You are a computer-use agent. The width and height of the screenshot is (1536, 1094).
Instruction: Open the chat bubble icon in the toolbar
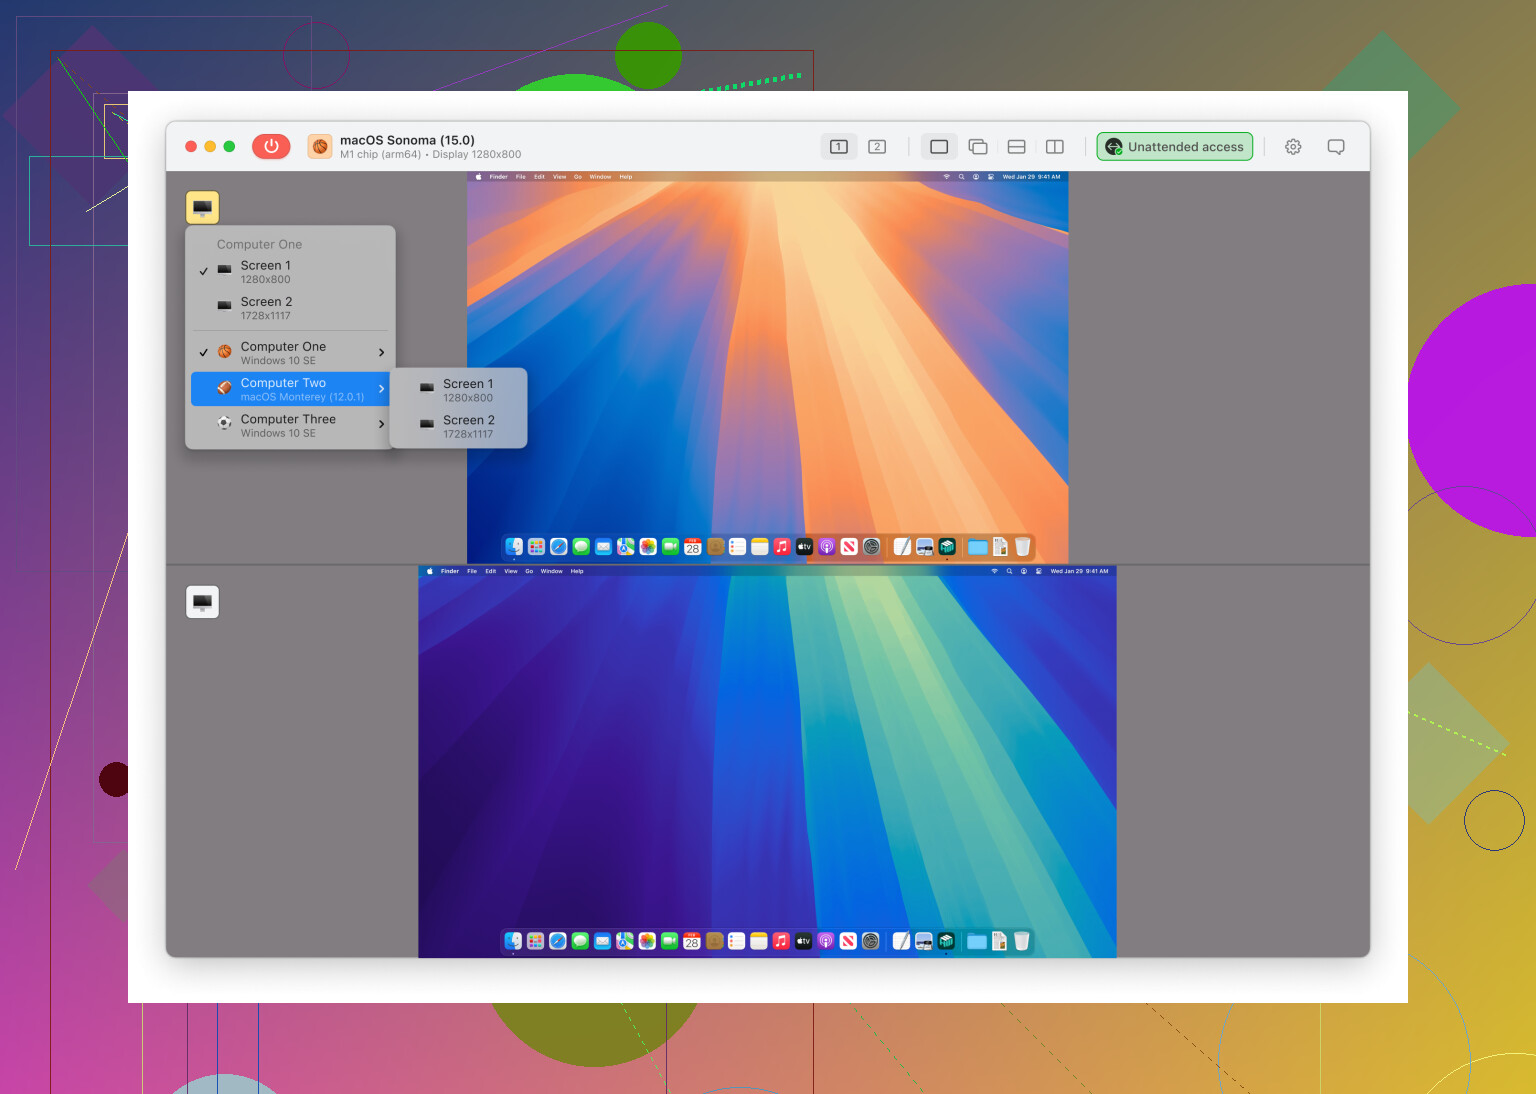pos(1336,147)
